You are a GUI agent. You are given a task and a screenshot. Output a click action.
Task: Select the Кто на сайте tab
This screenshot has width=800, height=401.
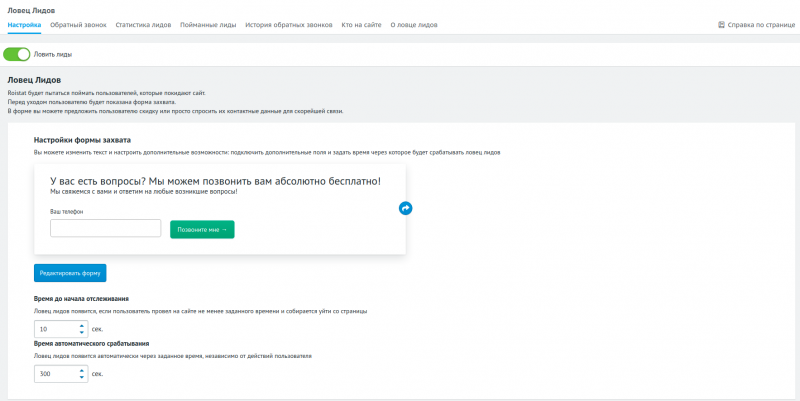pyautogui.click(x=360, y=25)
